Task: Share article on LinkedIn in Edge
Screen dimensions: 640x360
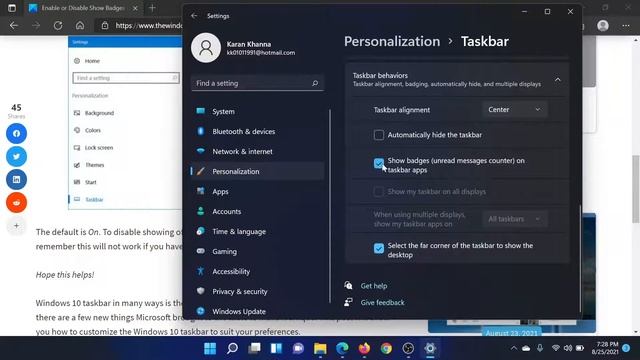Action: pyautogui.click(x=16, y=180)
